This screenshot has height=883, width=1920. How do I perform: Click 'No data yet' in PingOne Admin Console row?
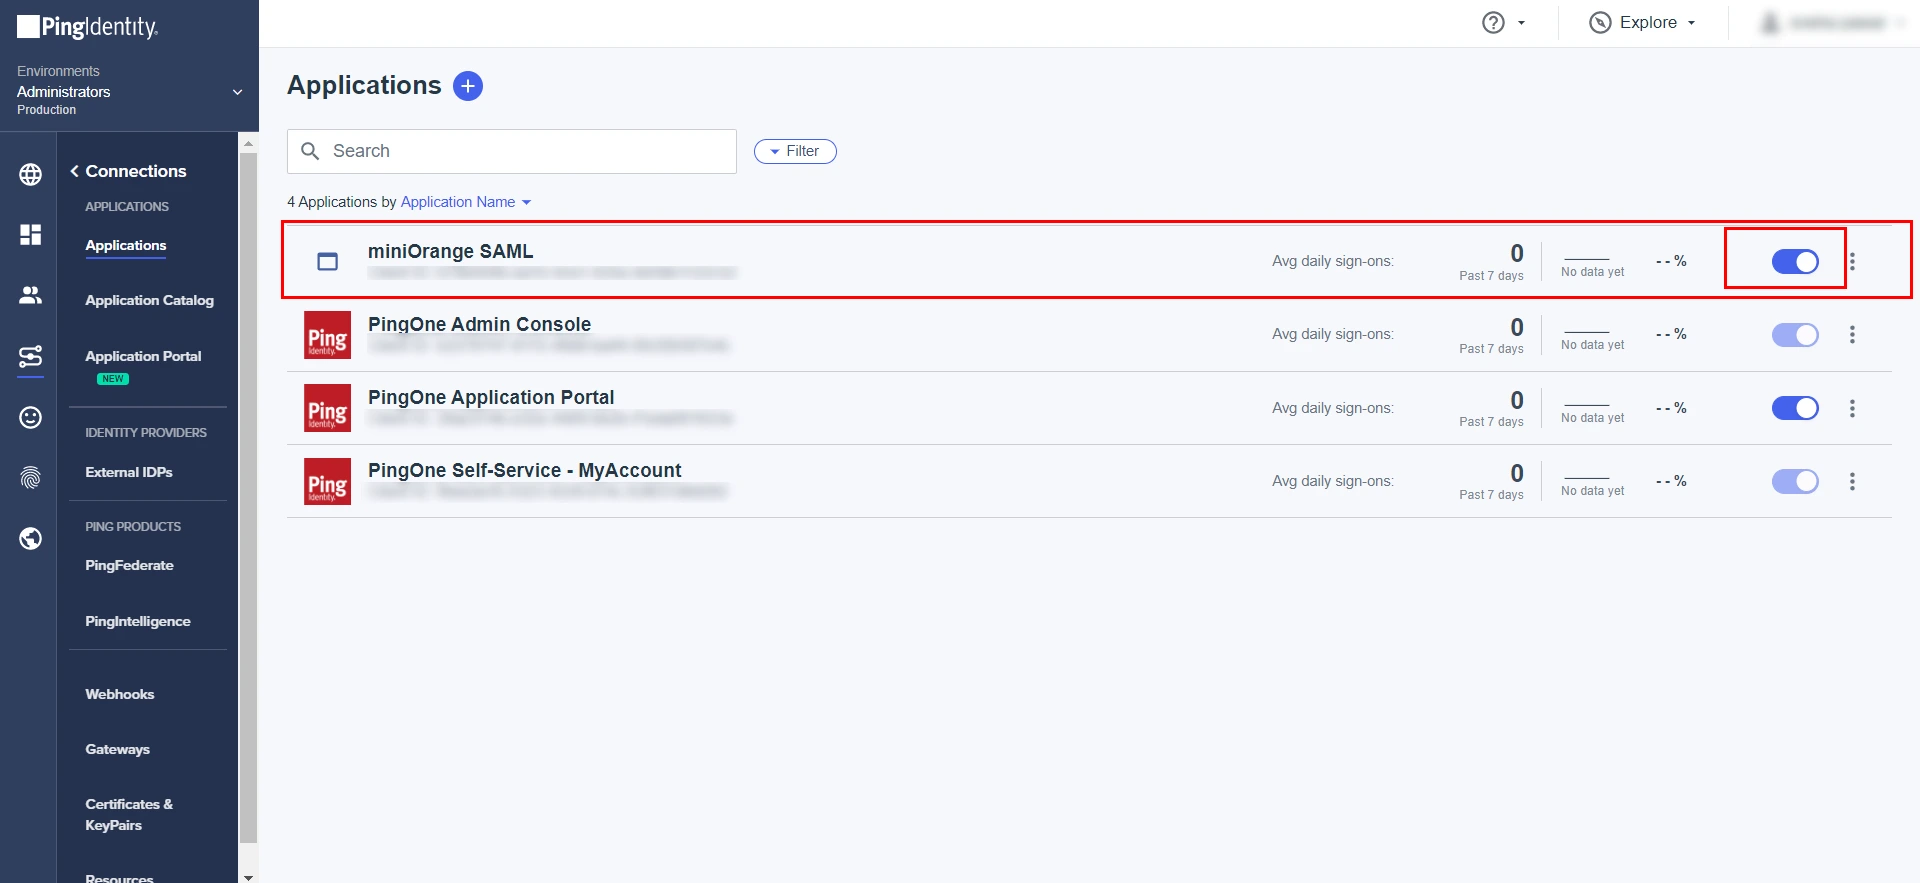click(x=1593, y=345)
